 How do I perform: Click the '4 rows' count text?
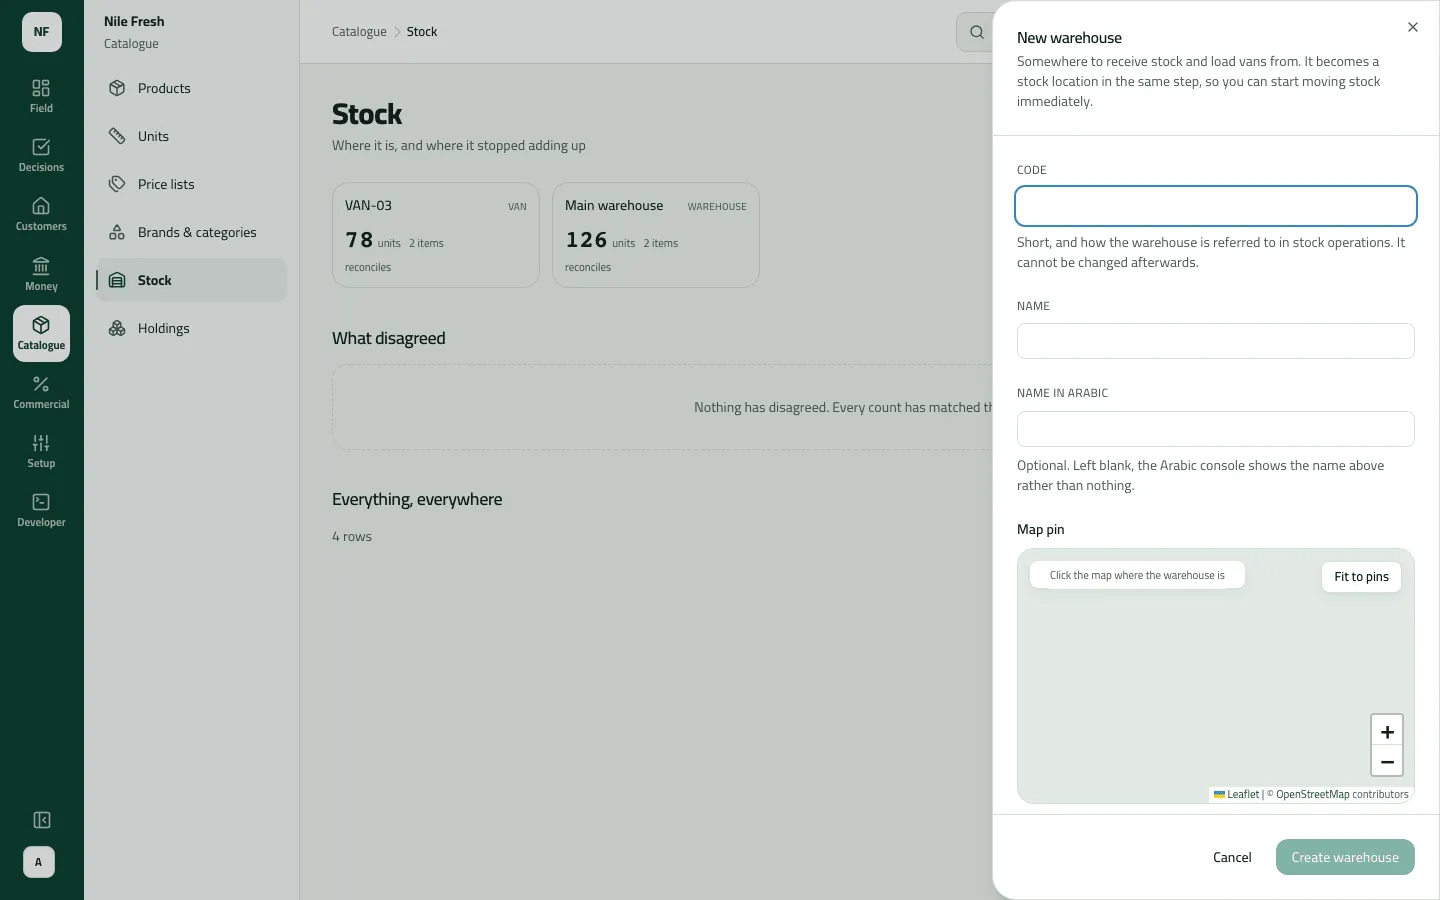click(x=352, y=537)
